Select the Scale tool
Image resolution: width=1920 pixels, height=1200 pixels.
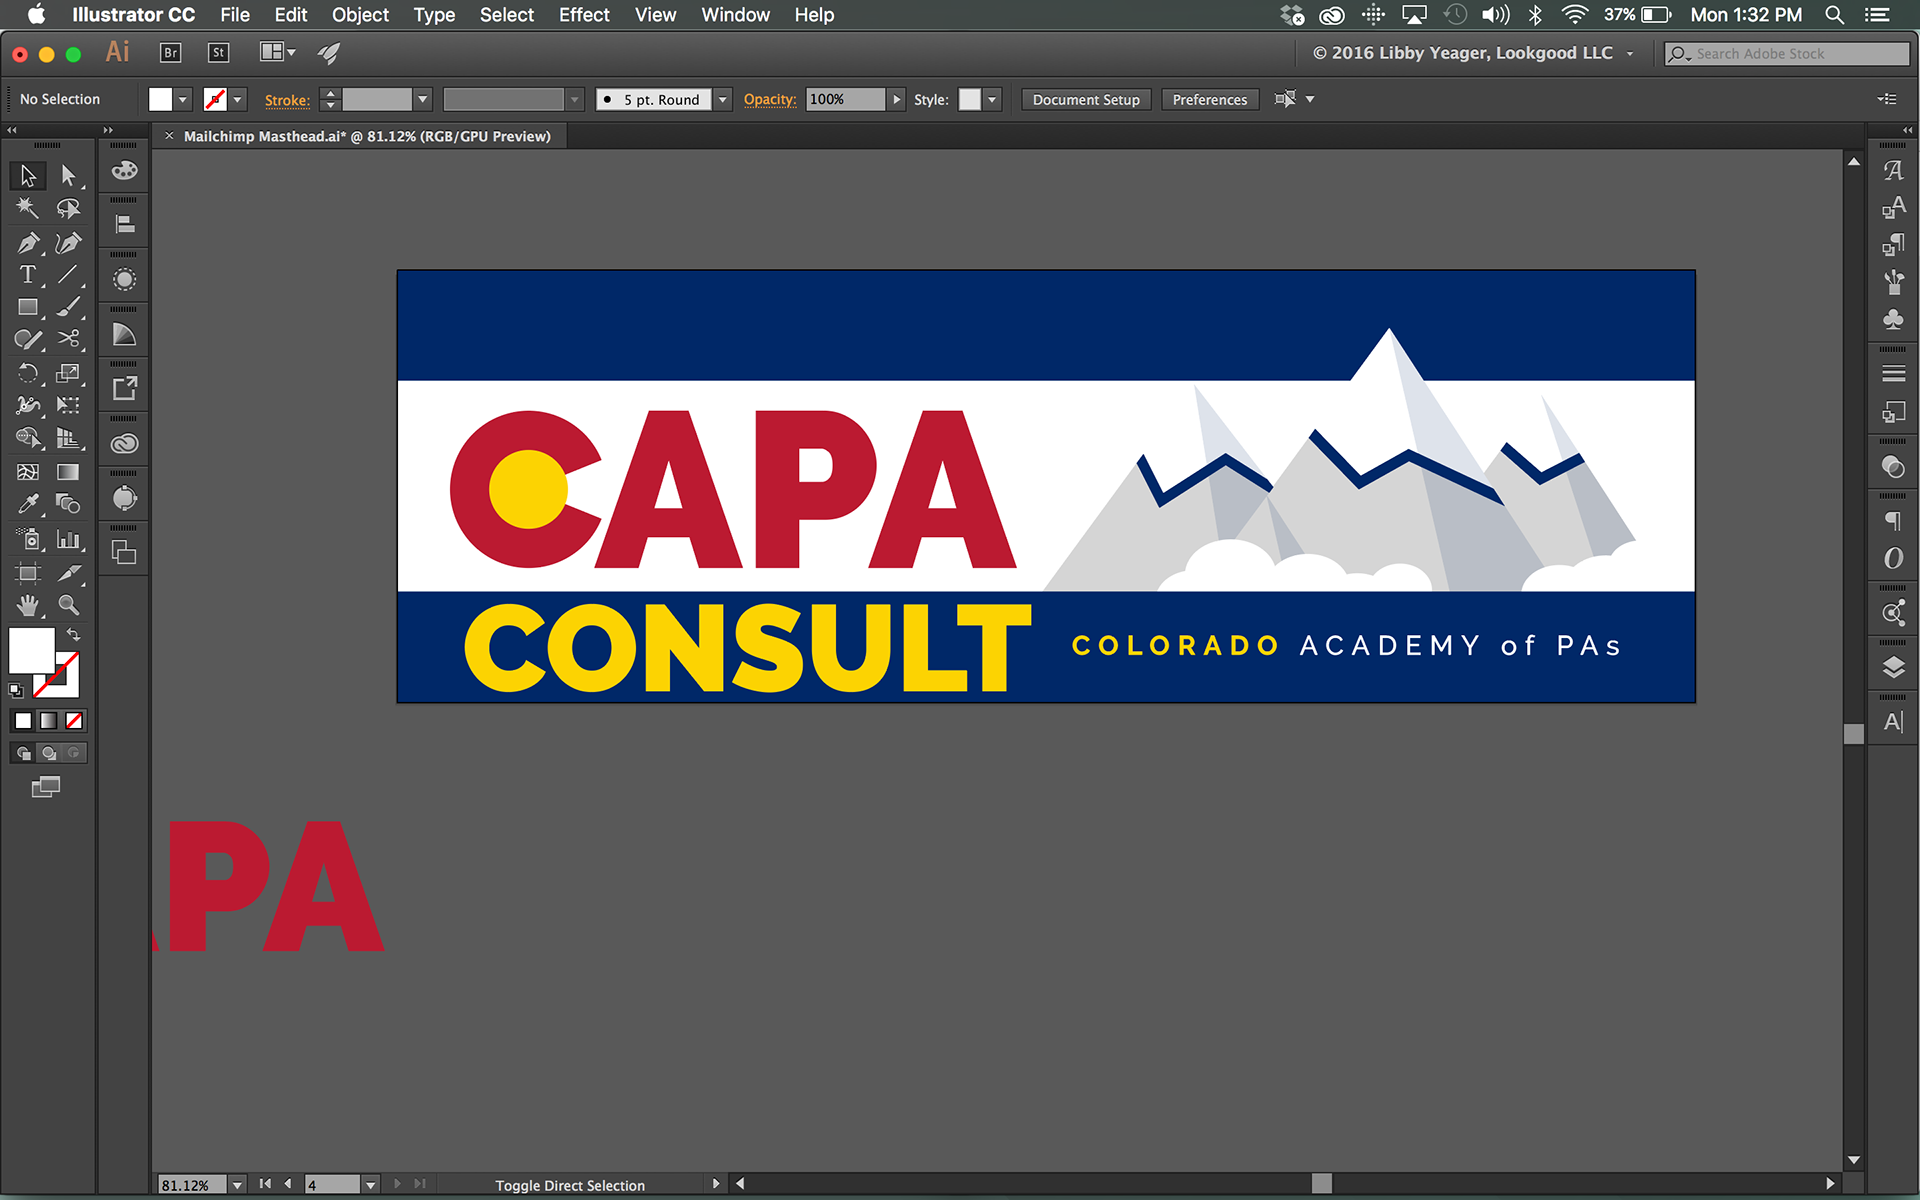pyautogui.click(x=68, y=373)
